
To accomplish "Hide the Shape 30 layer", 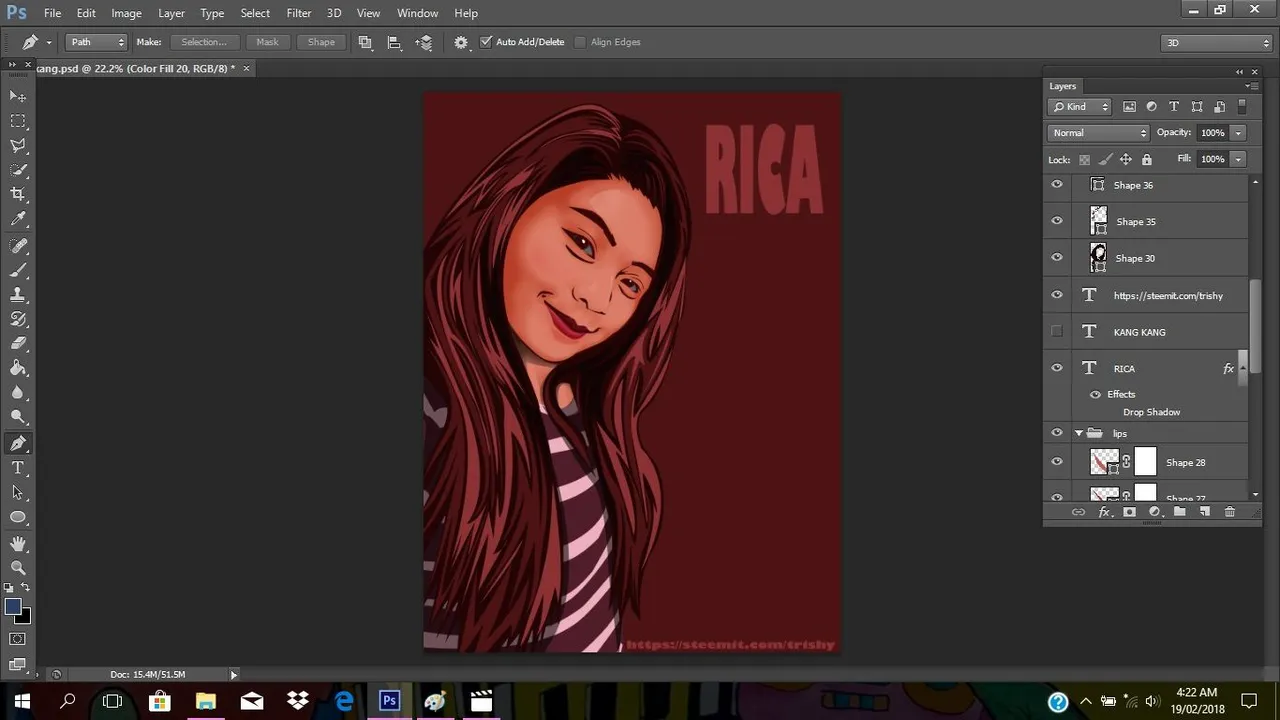I will 1057,257.
